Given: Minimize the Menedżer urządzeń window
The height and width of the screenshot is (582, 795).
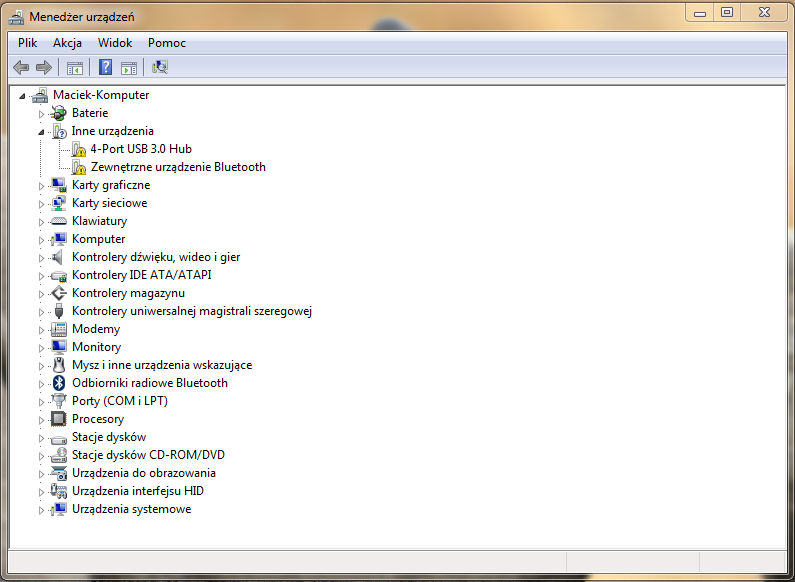Looking at the screenshot, I should (x=700, y=13).
